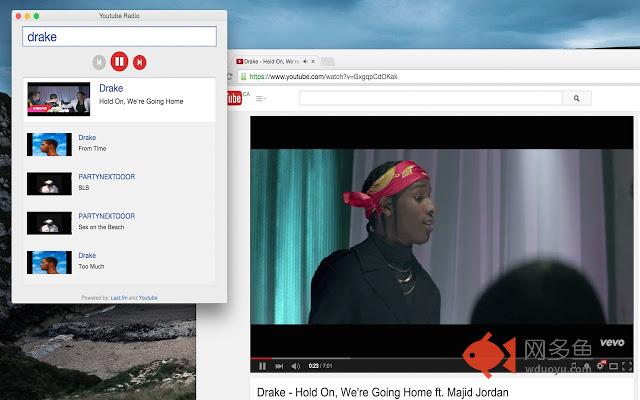Enter fullscreen in YouTube player
640x400 pixels.
click(627, 366)
